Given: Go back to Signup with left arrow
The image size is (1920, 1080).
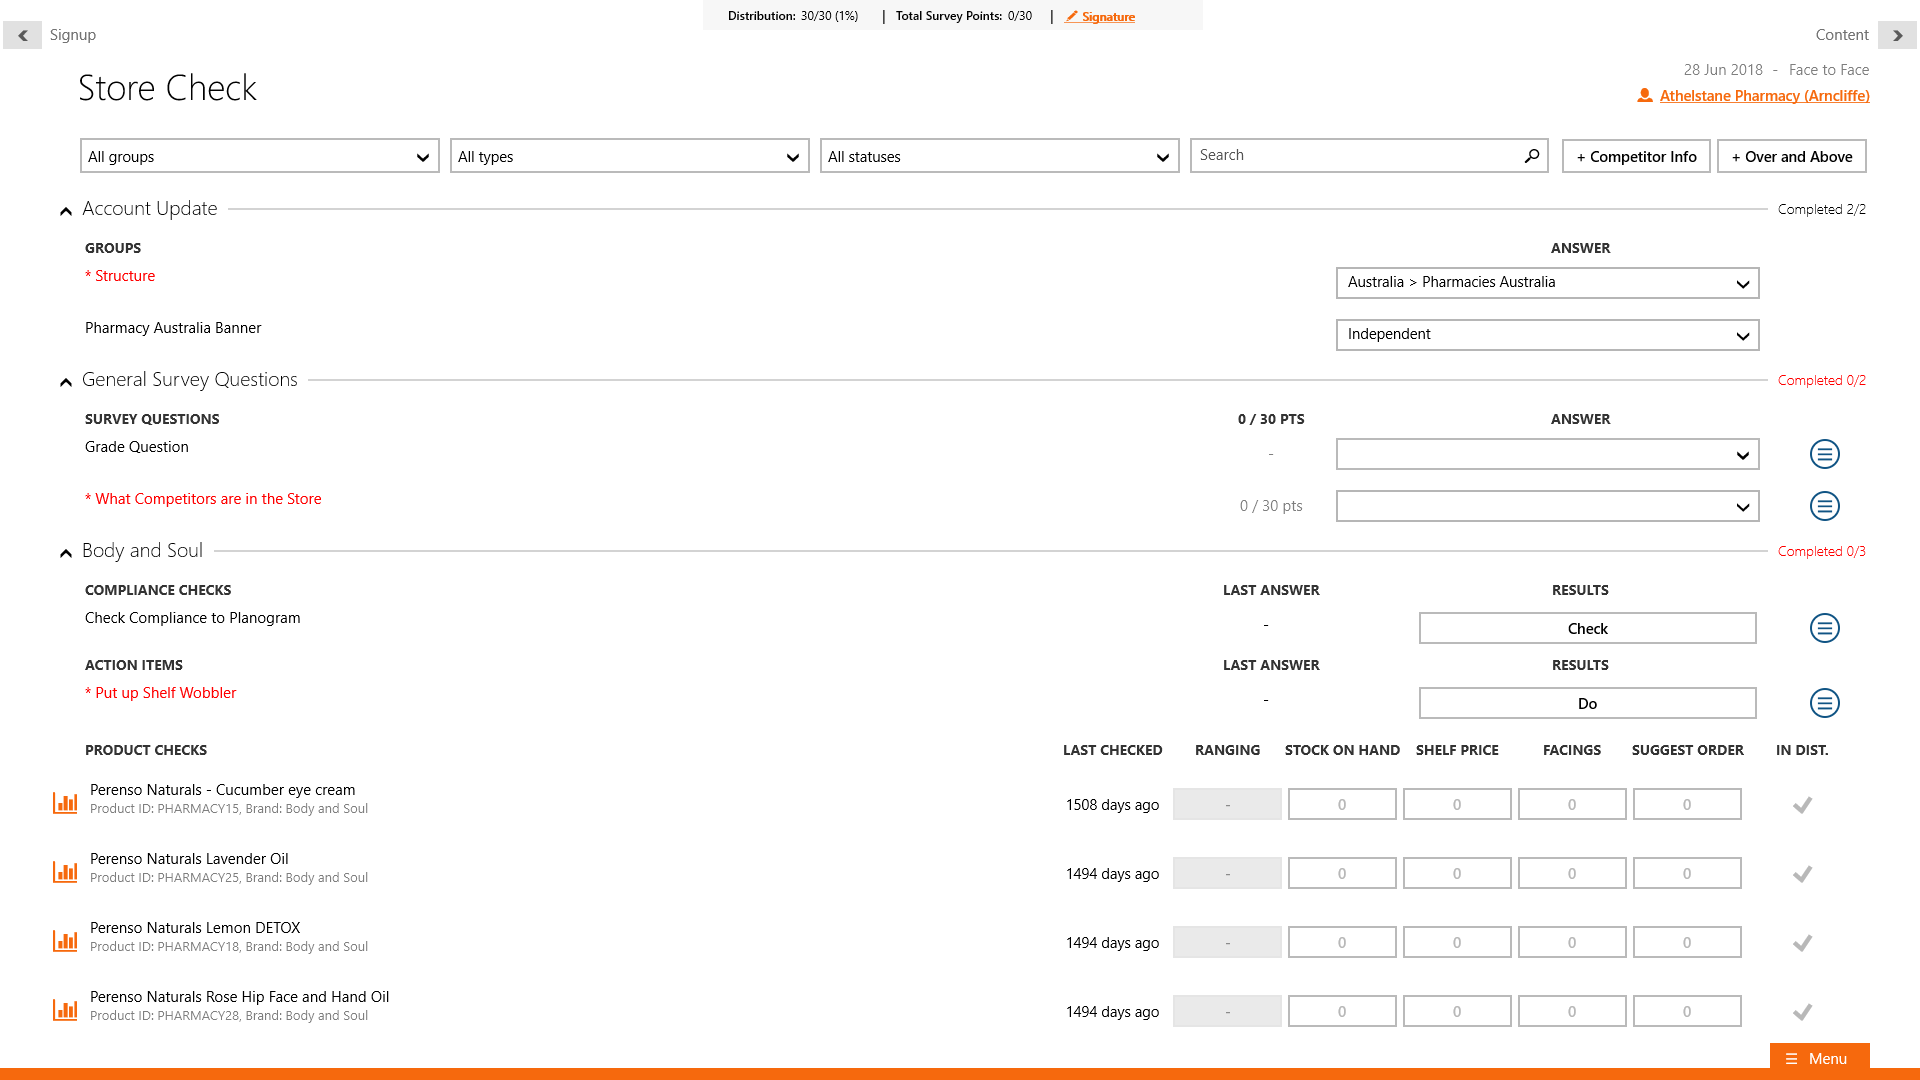Looking at the screenshot, I should (22, 35).
